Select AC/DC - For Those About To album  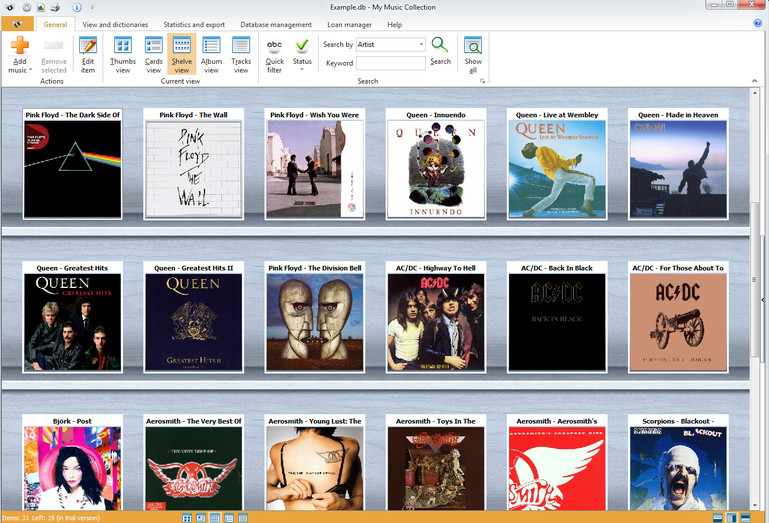point(678,317)
